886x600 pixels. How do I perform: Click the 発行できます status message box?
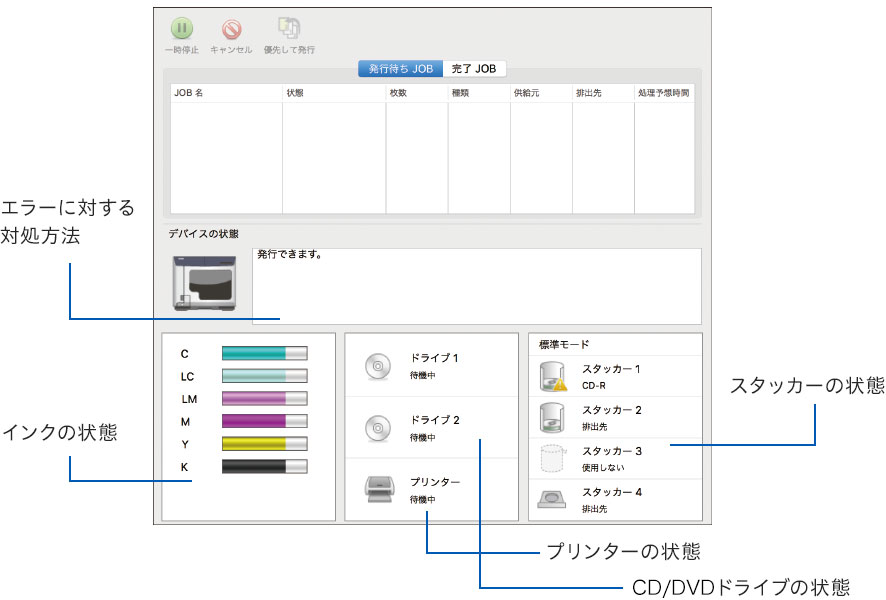pyautogui.click(x=476, y=285)
